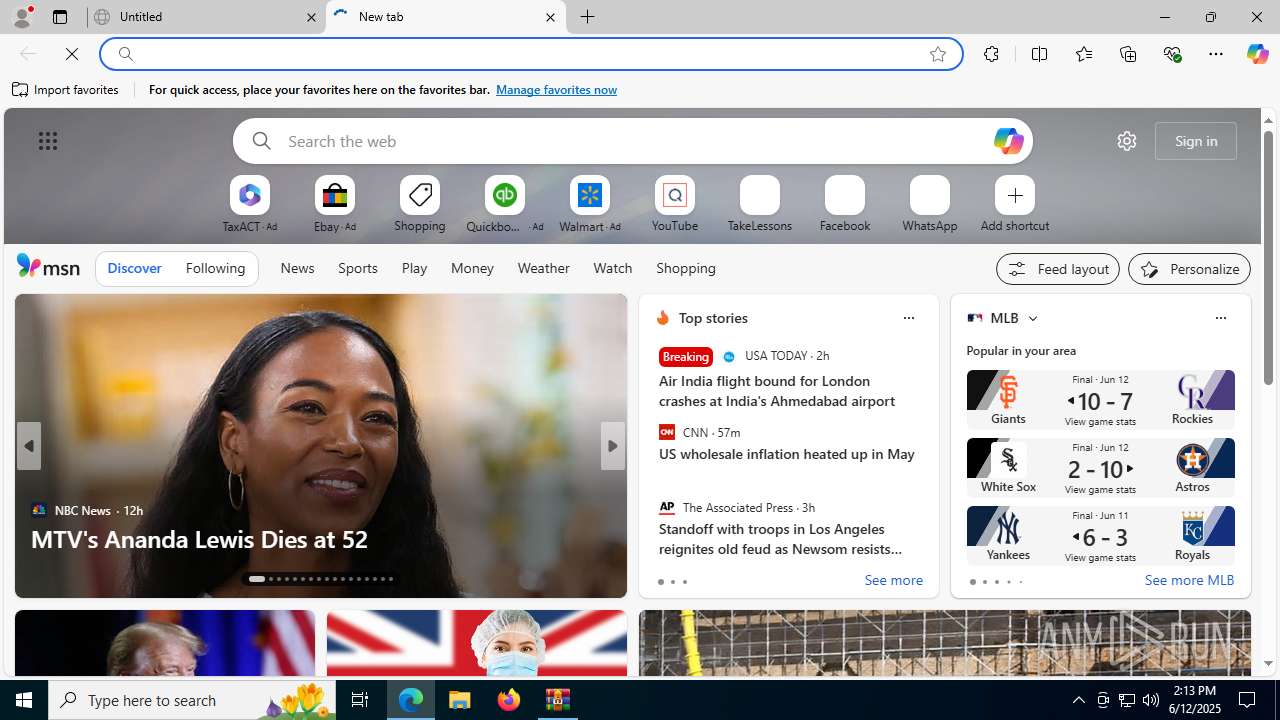Open the Windows Start menu

24,700
